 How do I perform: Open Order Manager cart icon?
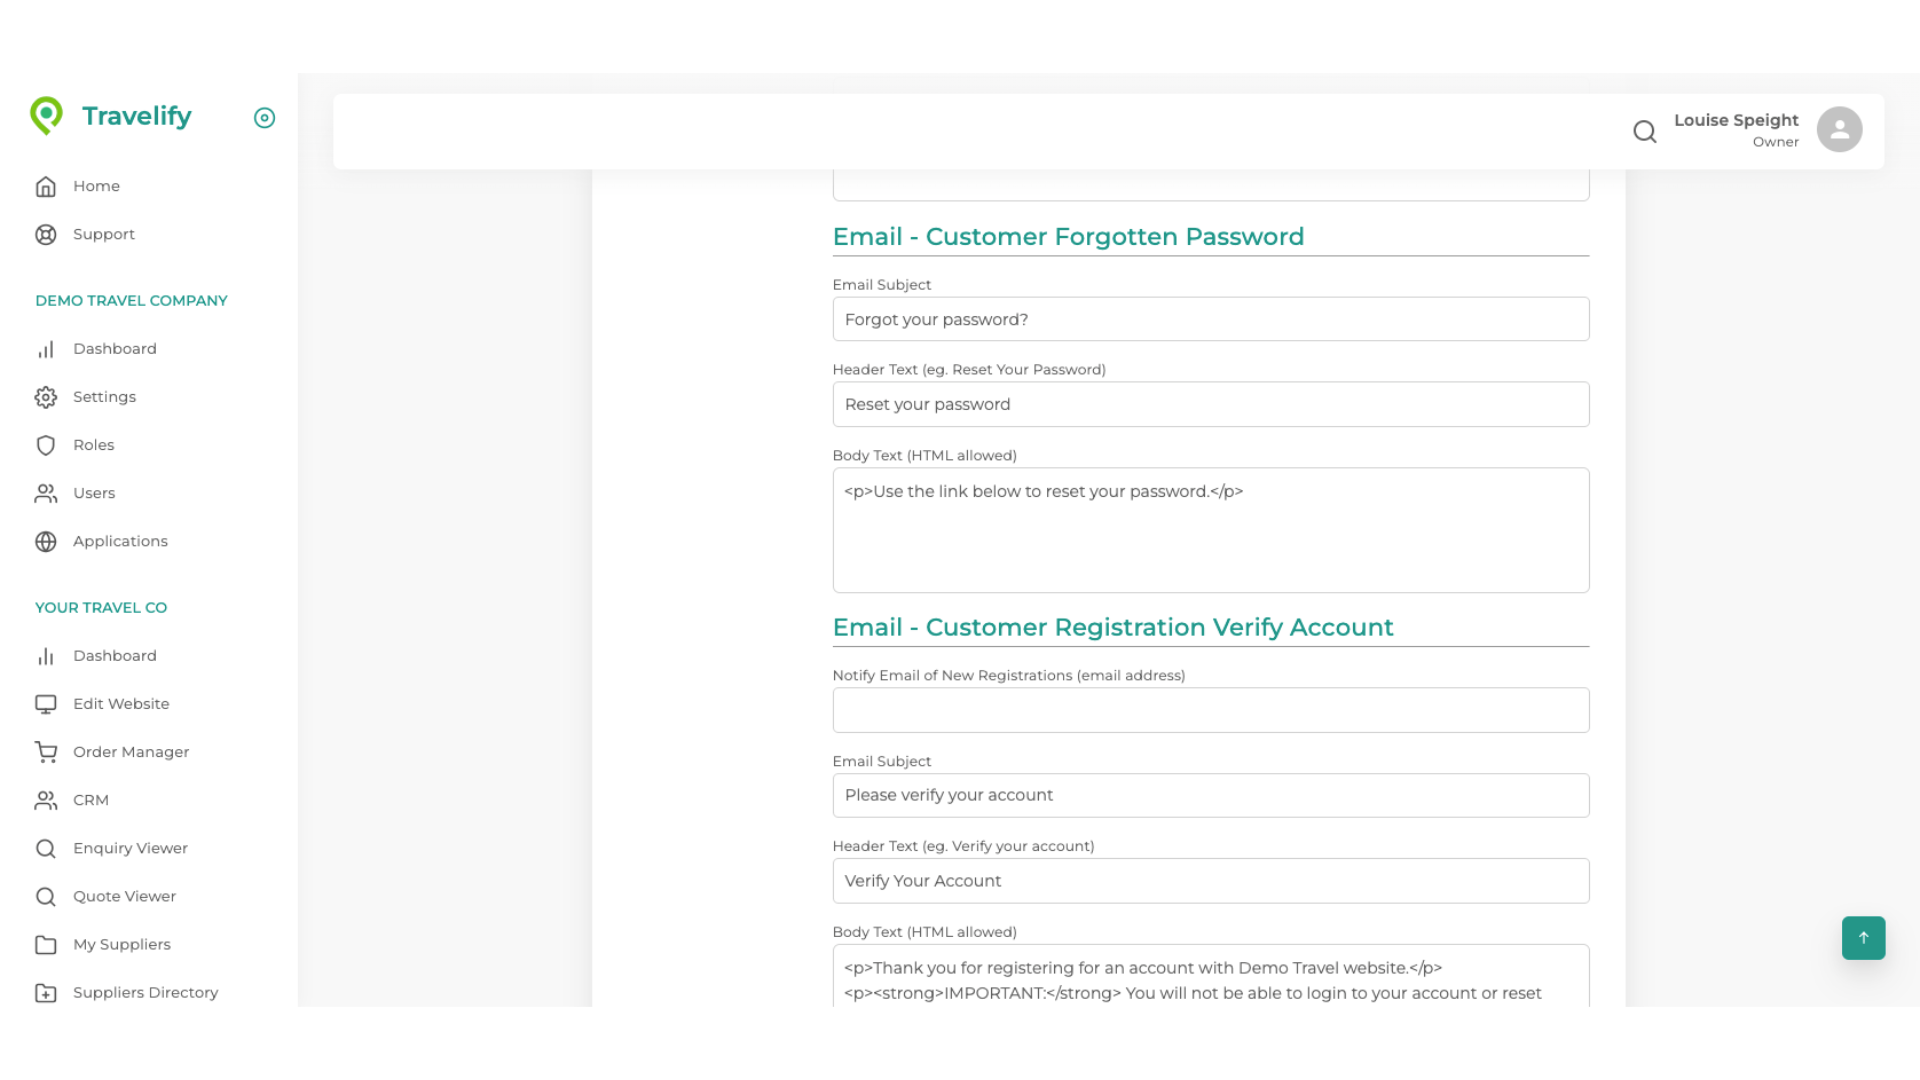pyautogui.click(x=46, y=752)
